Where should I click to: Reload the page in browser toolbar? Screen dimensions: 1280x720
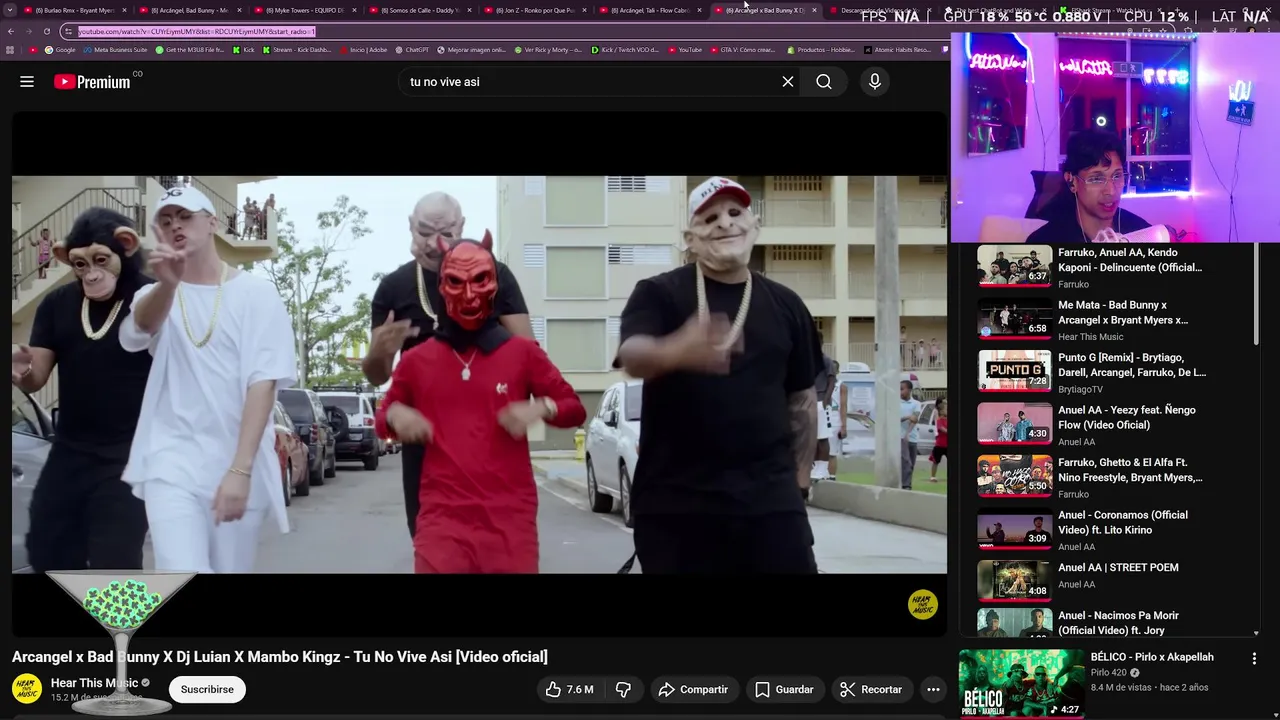click(x=47, y=31)
